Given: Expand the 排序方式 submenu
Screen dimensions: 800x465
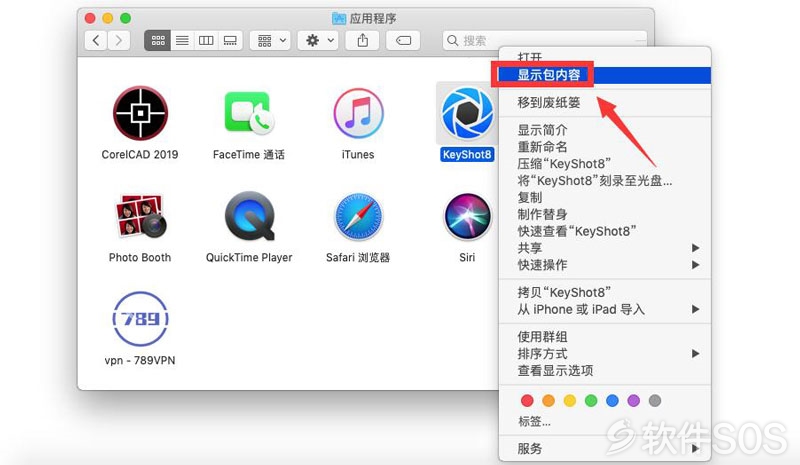Looking at the screenshot, I should pos(605,354).
